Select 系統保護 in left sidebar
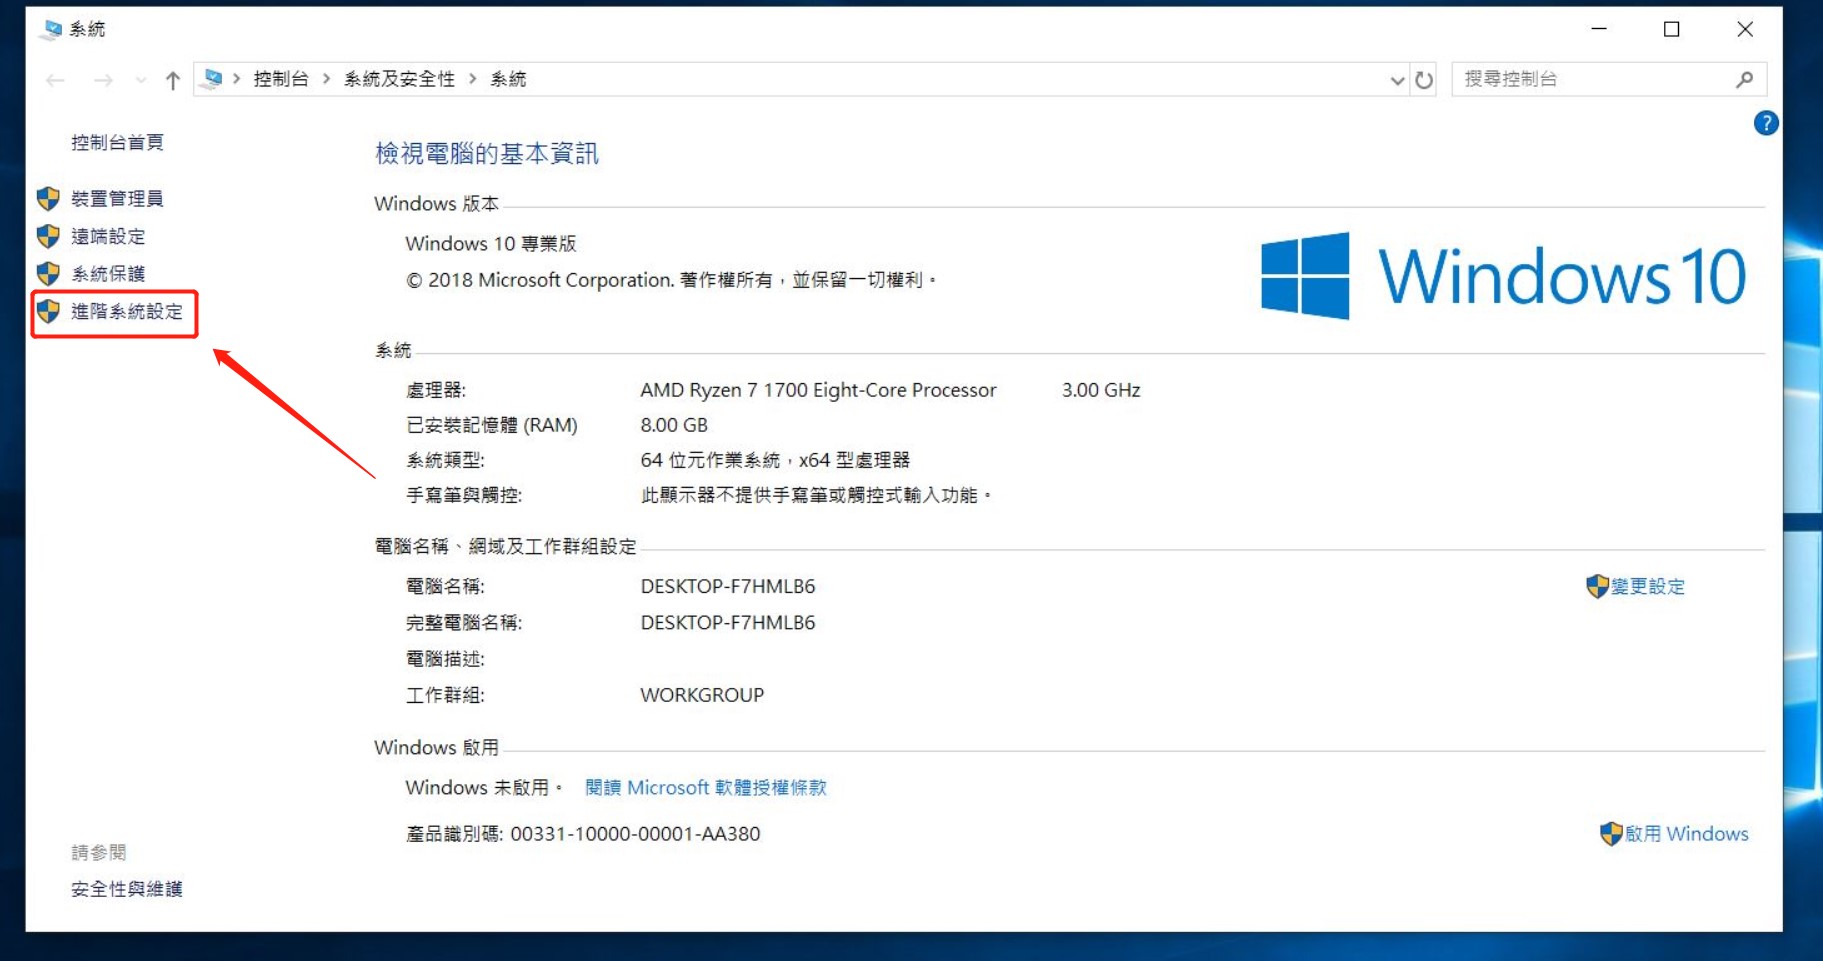1823x961 pixels. (x=108, y=274)
